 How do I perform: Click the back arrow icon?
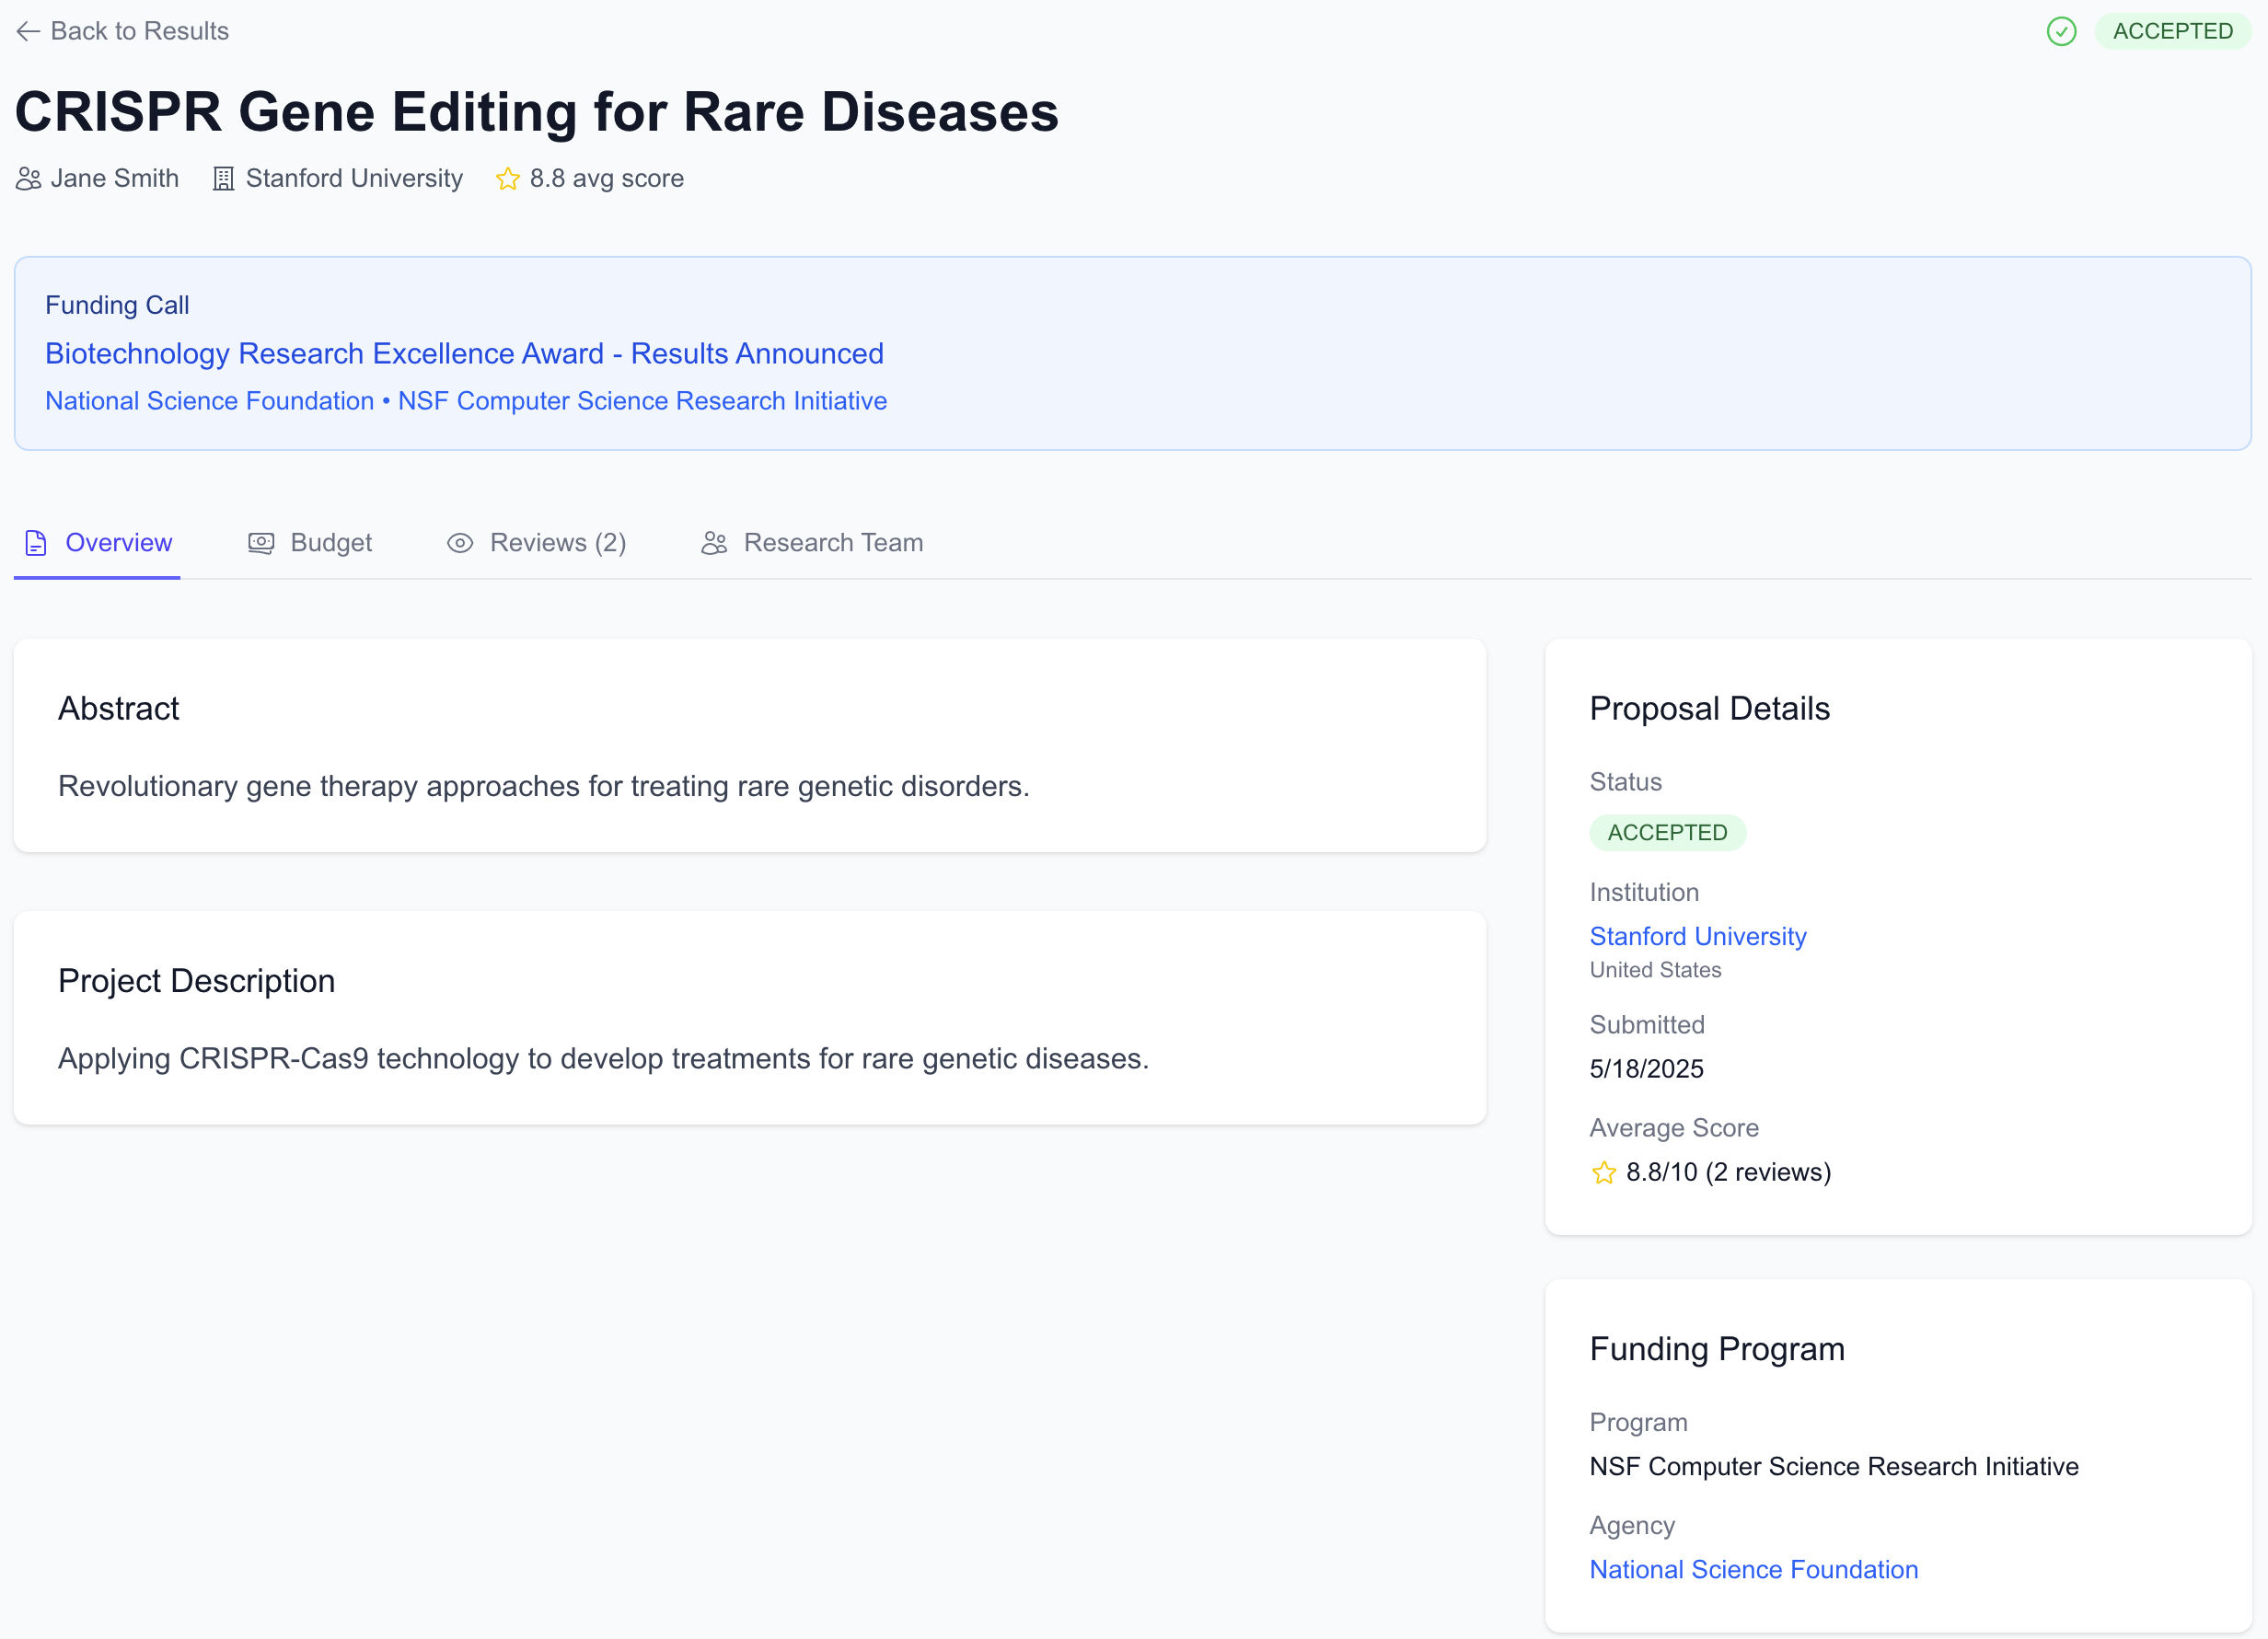[x=28, y=32]
